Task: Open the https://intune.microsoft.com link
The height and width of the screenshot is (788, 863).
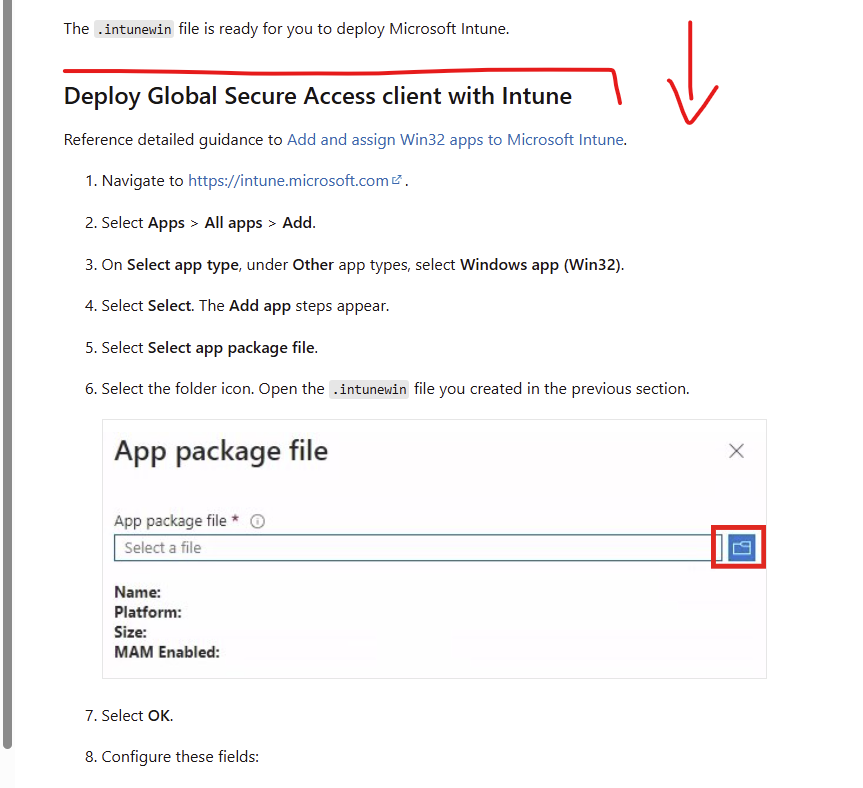Action: click(288, 181)
